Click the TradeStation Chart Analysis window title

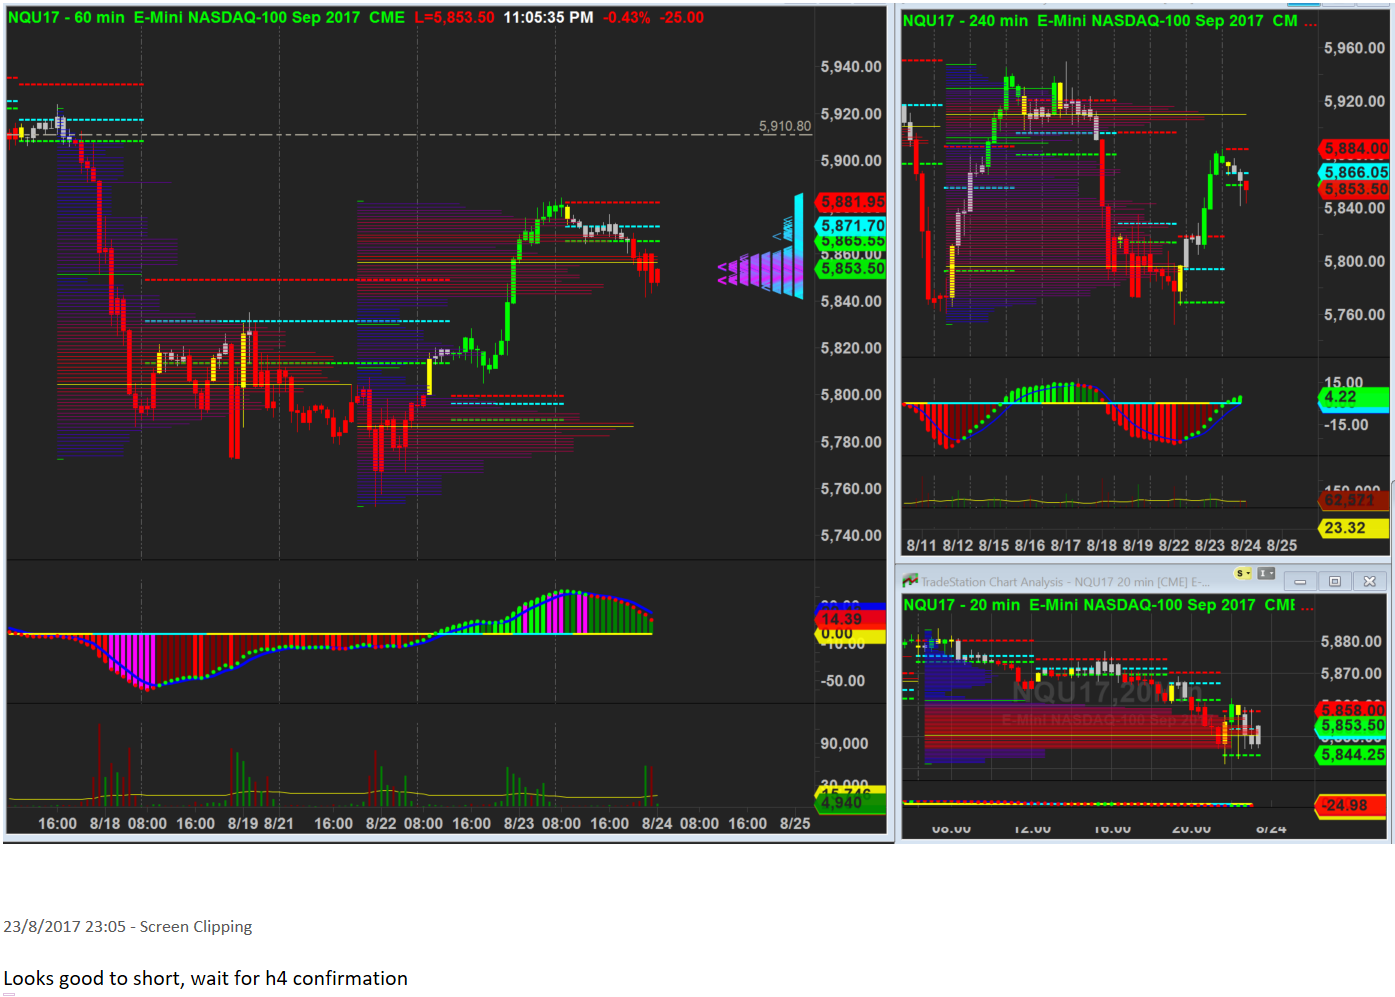pos(1066,582)
